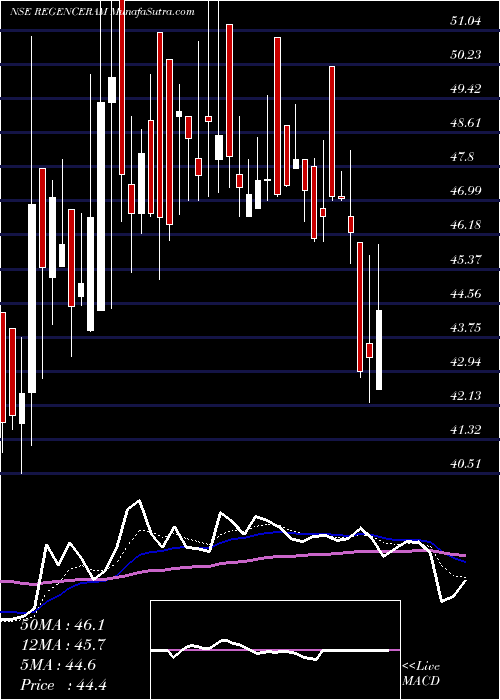The image size is (500, 700).
Task: Click the 40.51 price axis label
Action: 466,463
